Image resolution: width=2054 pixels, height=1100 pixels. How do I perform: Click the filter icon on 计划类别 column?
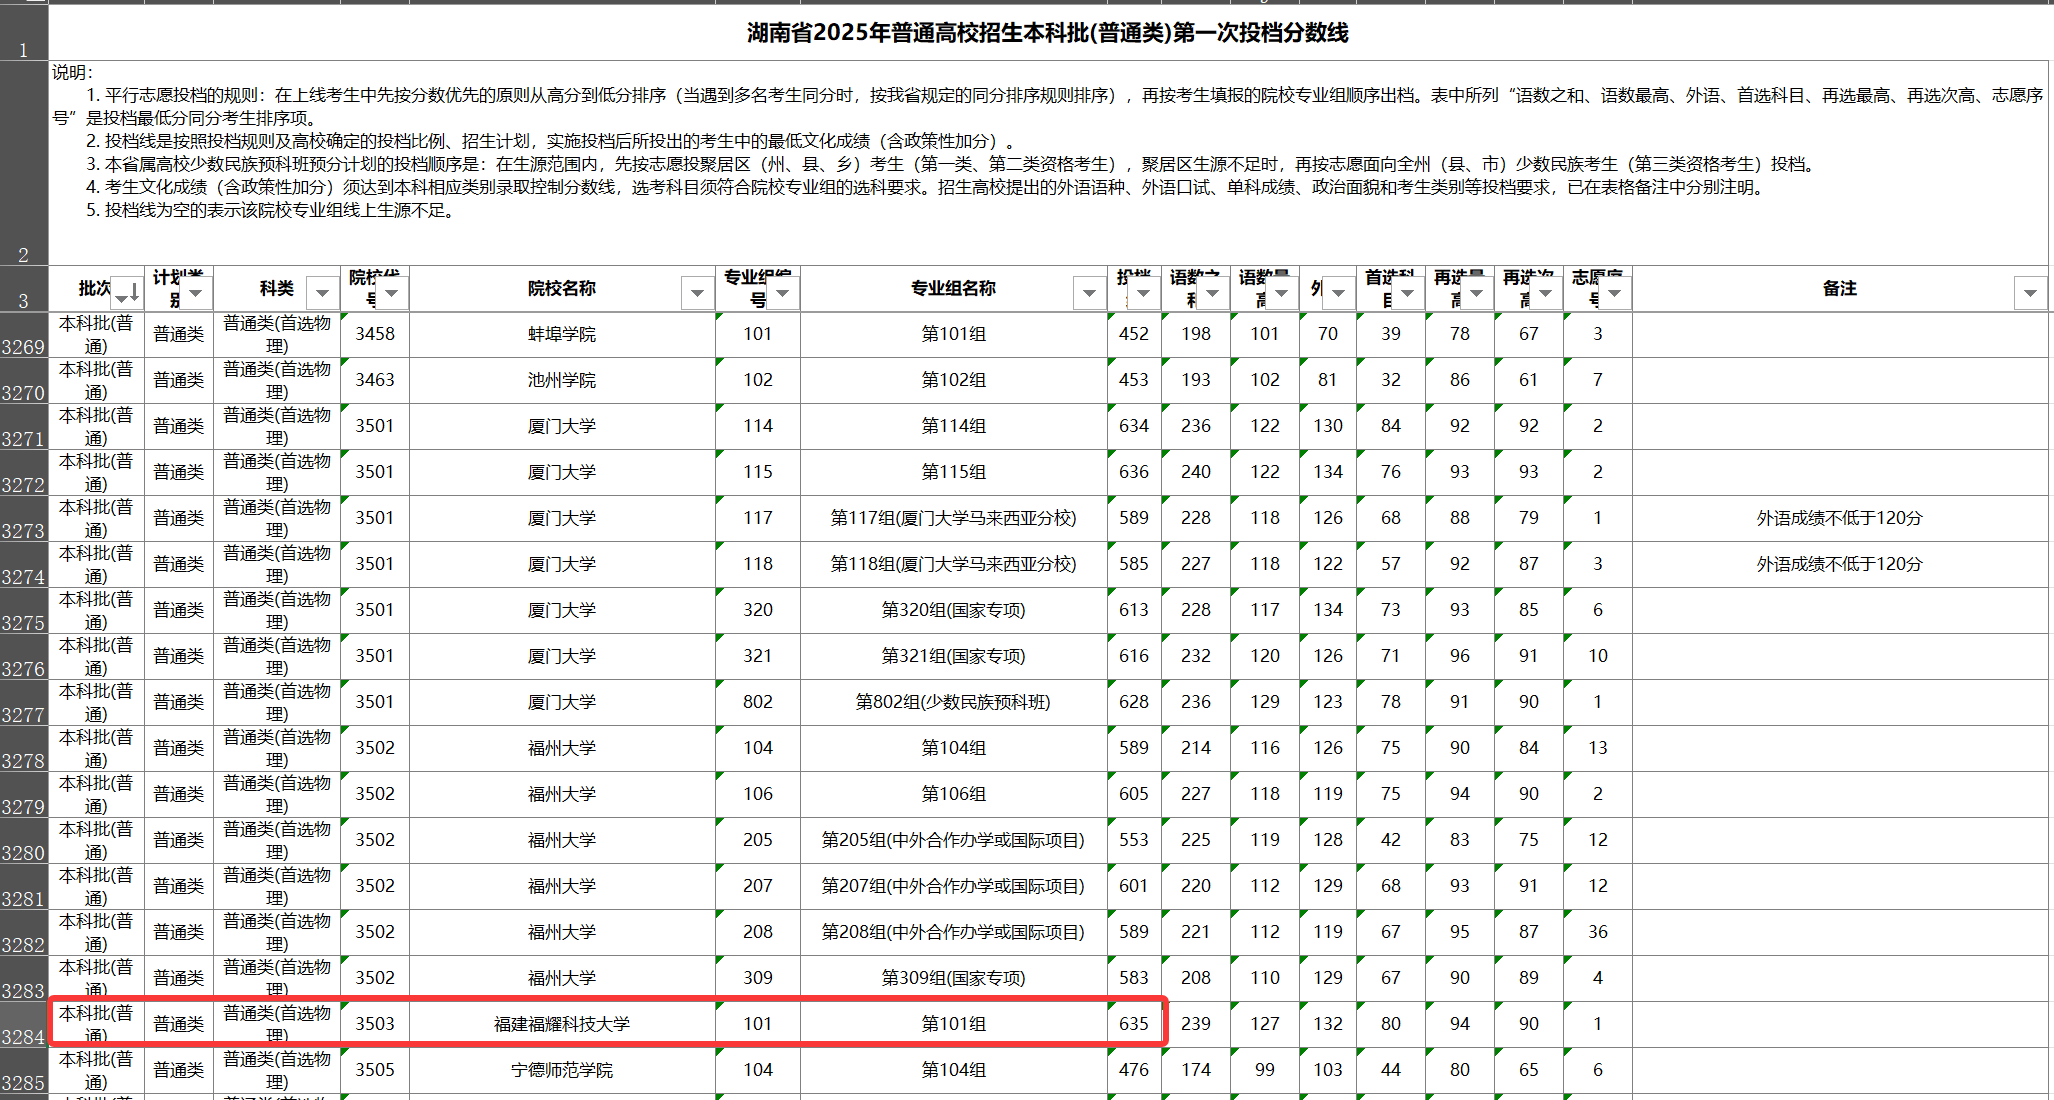click(x=196, y=291)
